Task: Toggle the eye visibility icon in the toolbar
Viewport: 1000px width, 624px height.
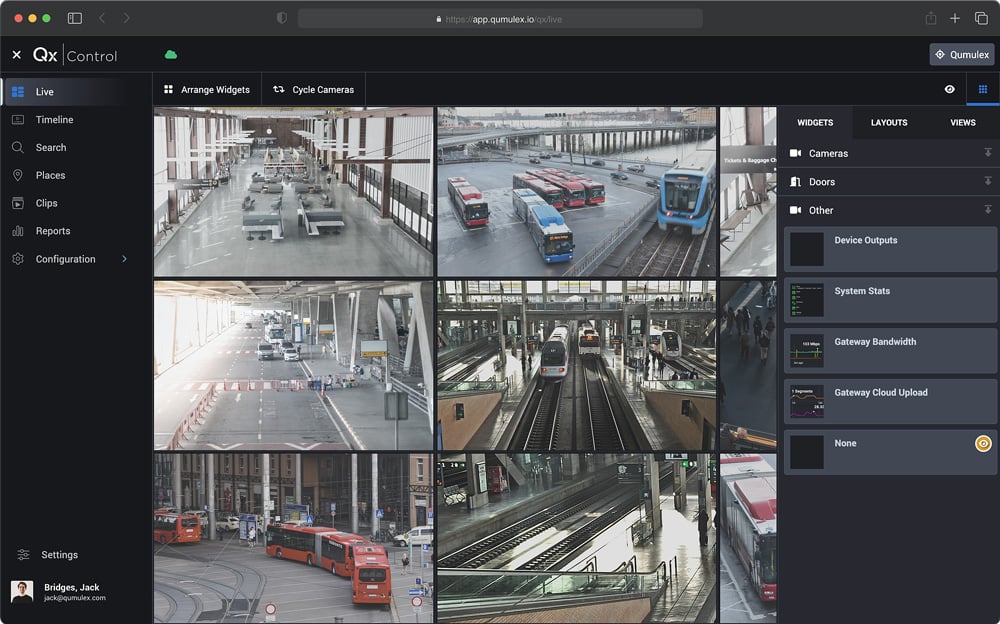Action: (x=950, y=89)
